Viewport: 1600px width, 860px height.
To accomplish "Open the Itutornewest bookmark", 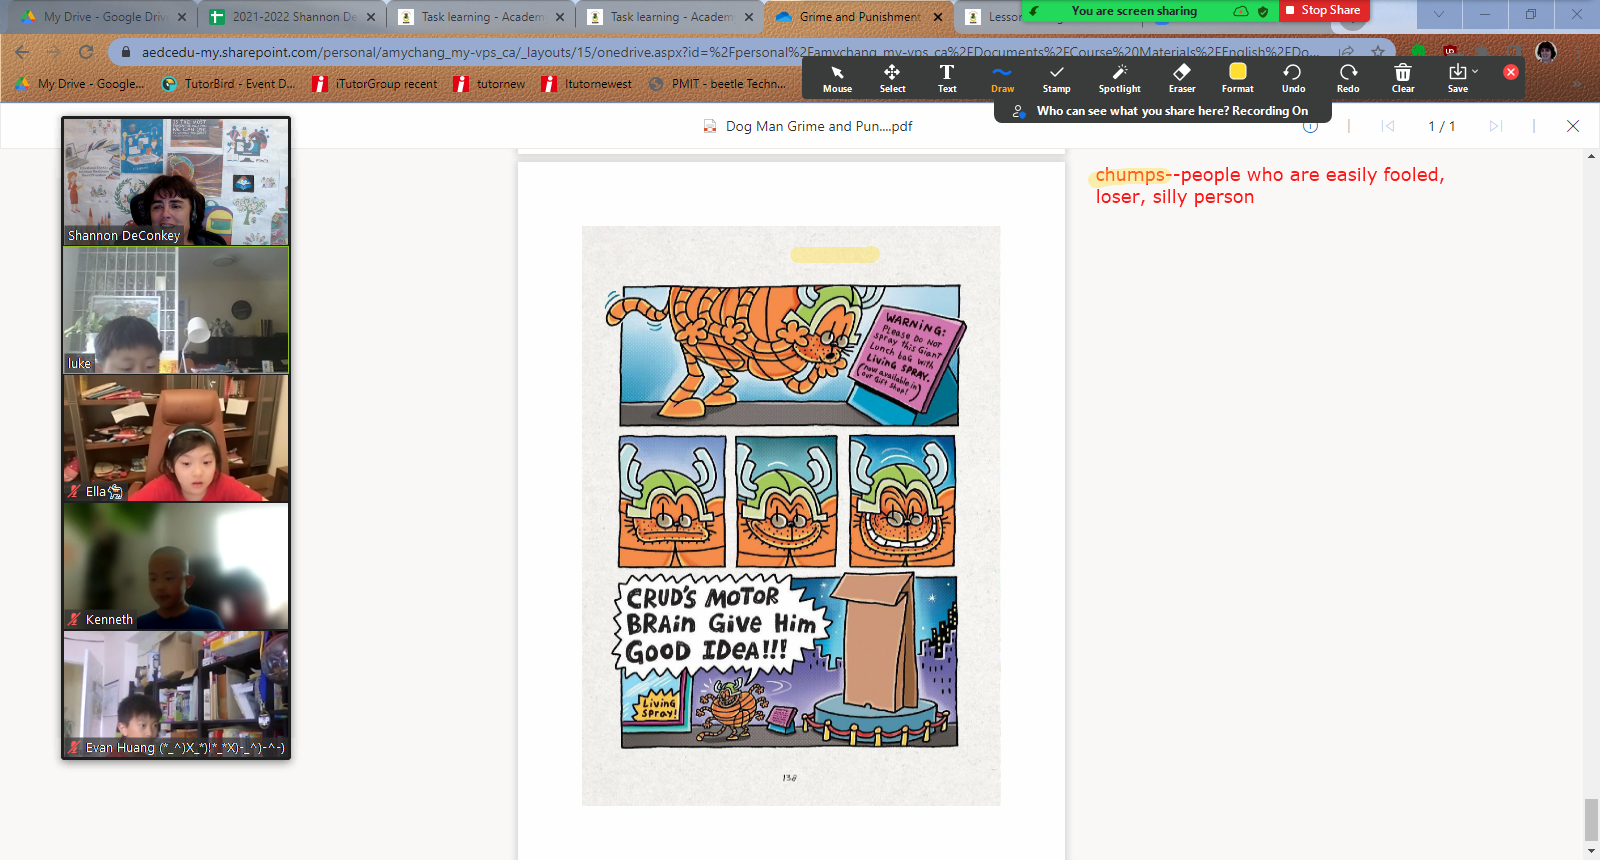I will coord(587,84).
